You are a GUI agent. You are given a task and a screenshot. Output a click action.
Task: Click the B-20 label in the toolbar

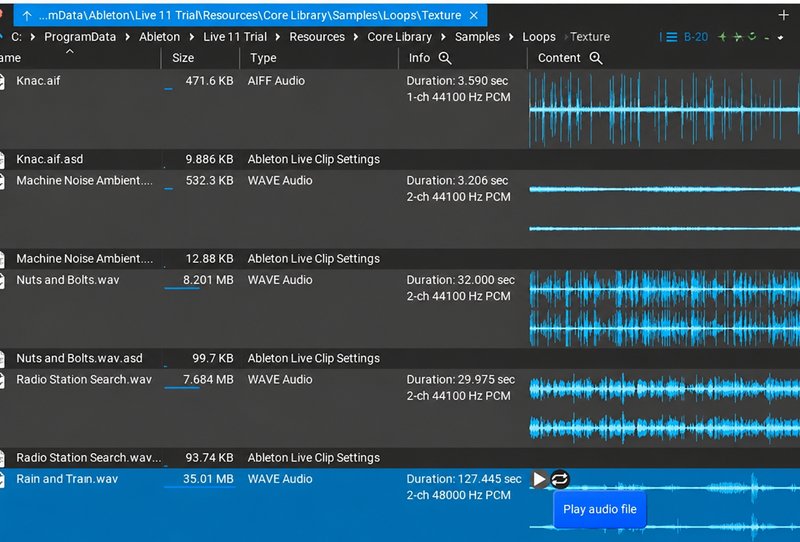click(696, 37)
